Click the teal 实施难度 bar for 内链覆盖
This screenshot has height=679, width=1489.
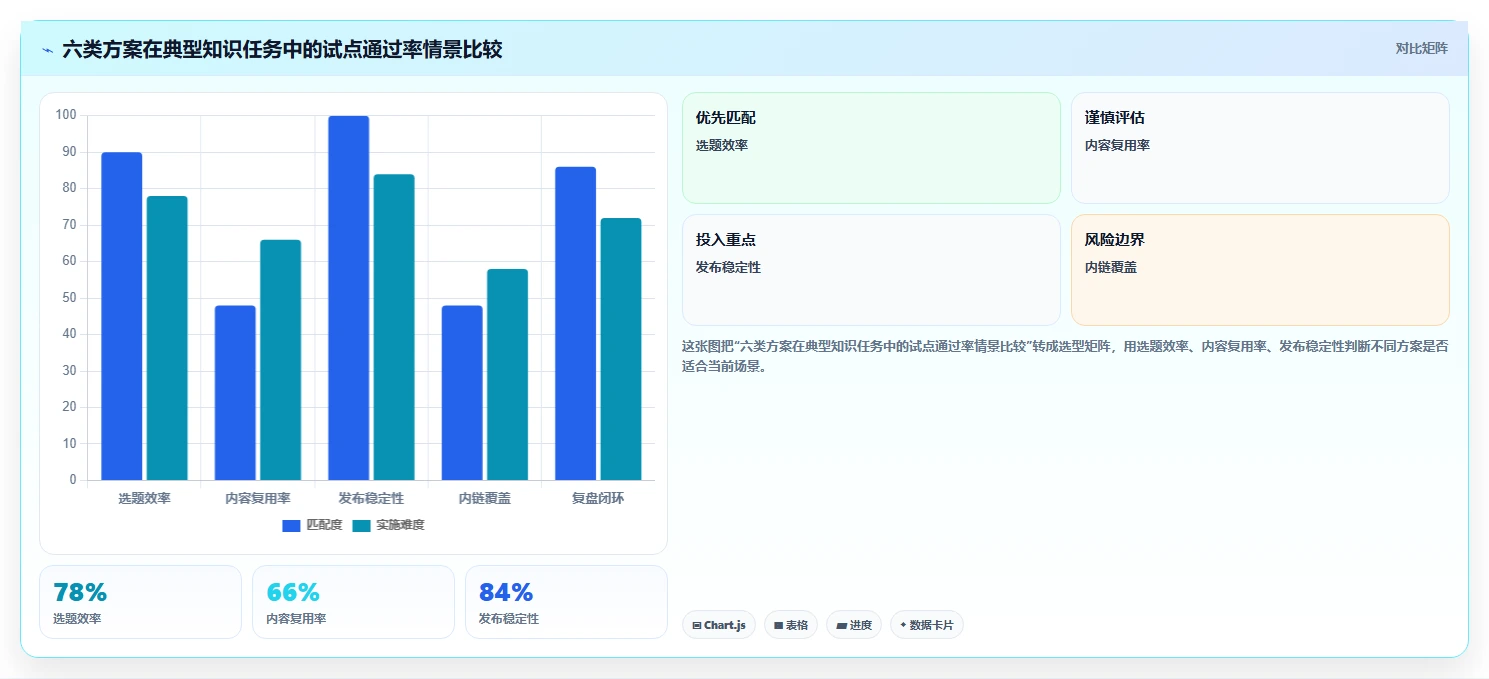(507, 374)
